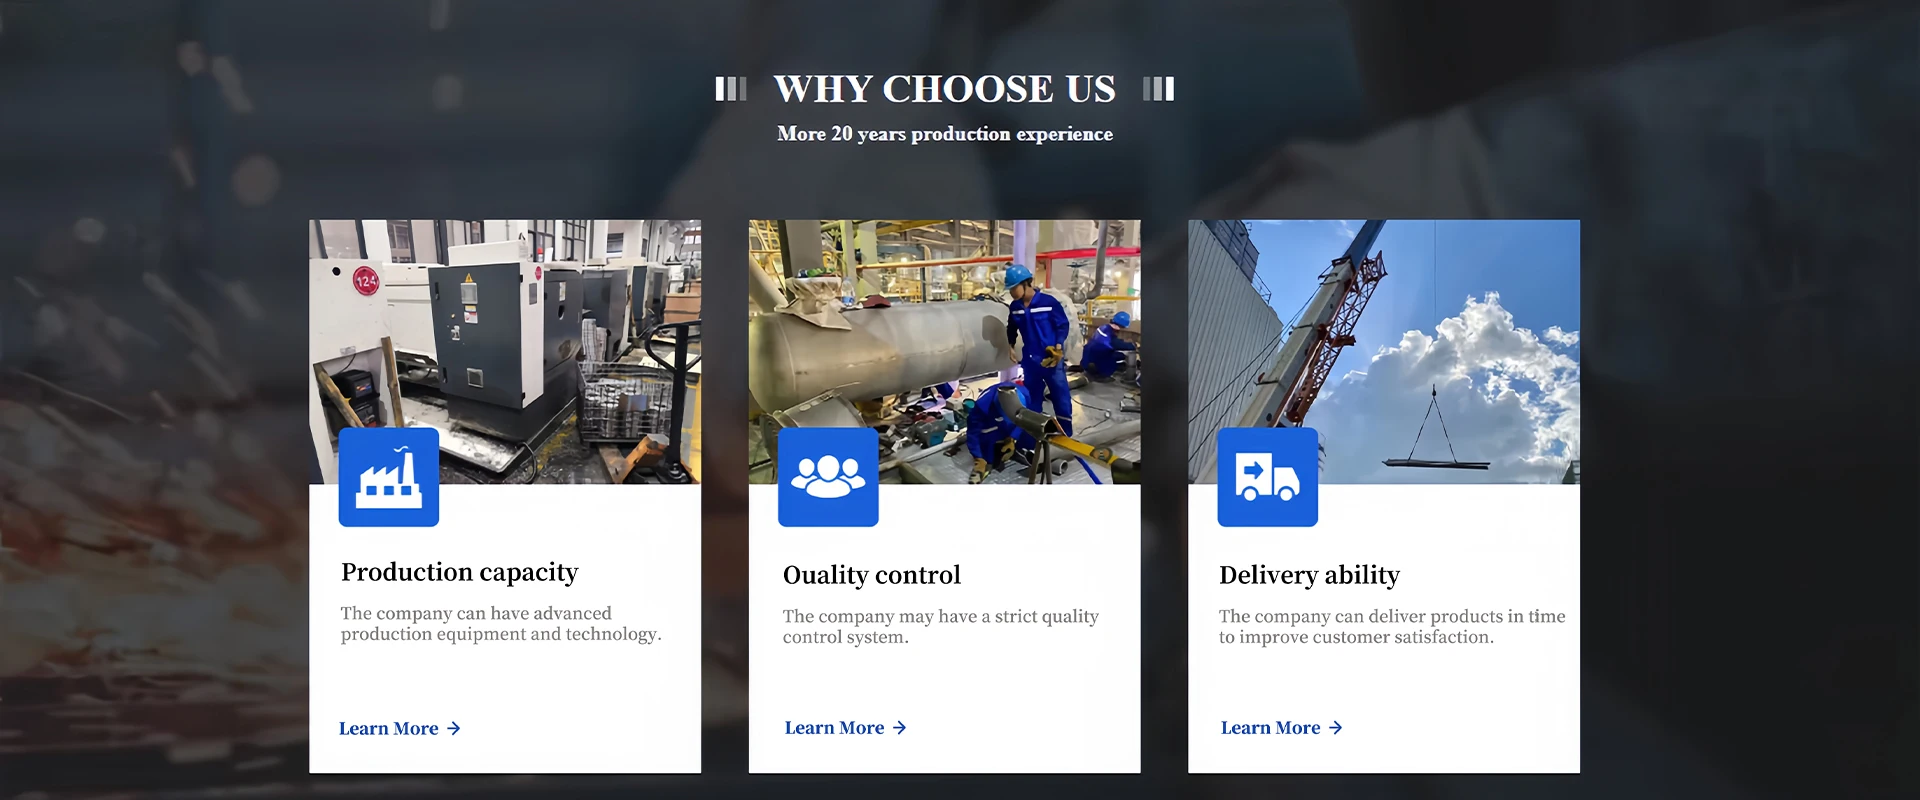Open Learn More under Production capacity
1920x800 pixels.
pos(389,729)
